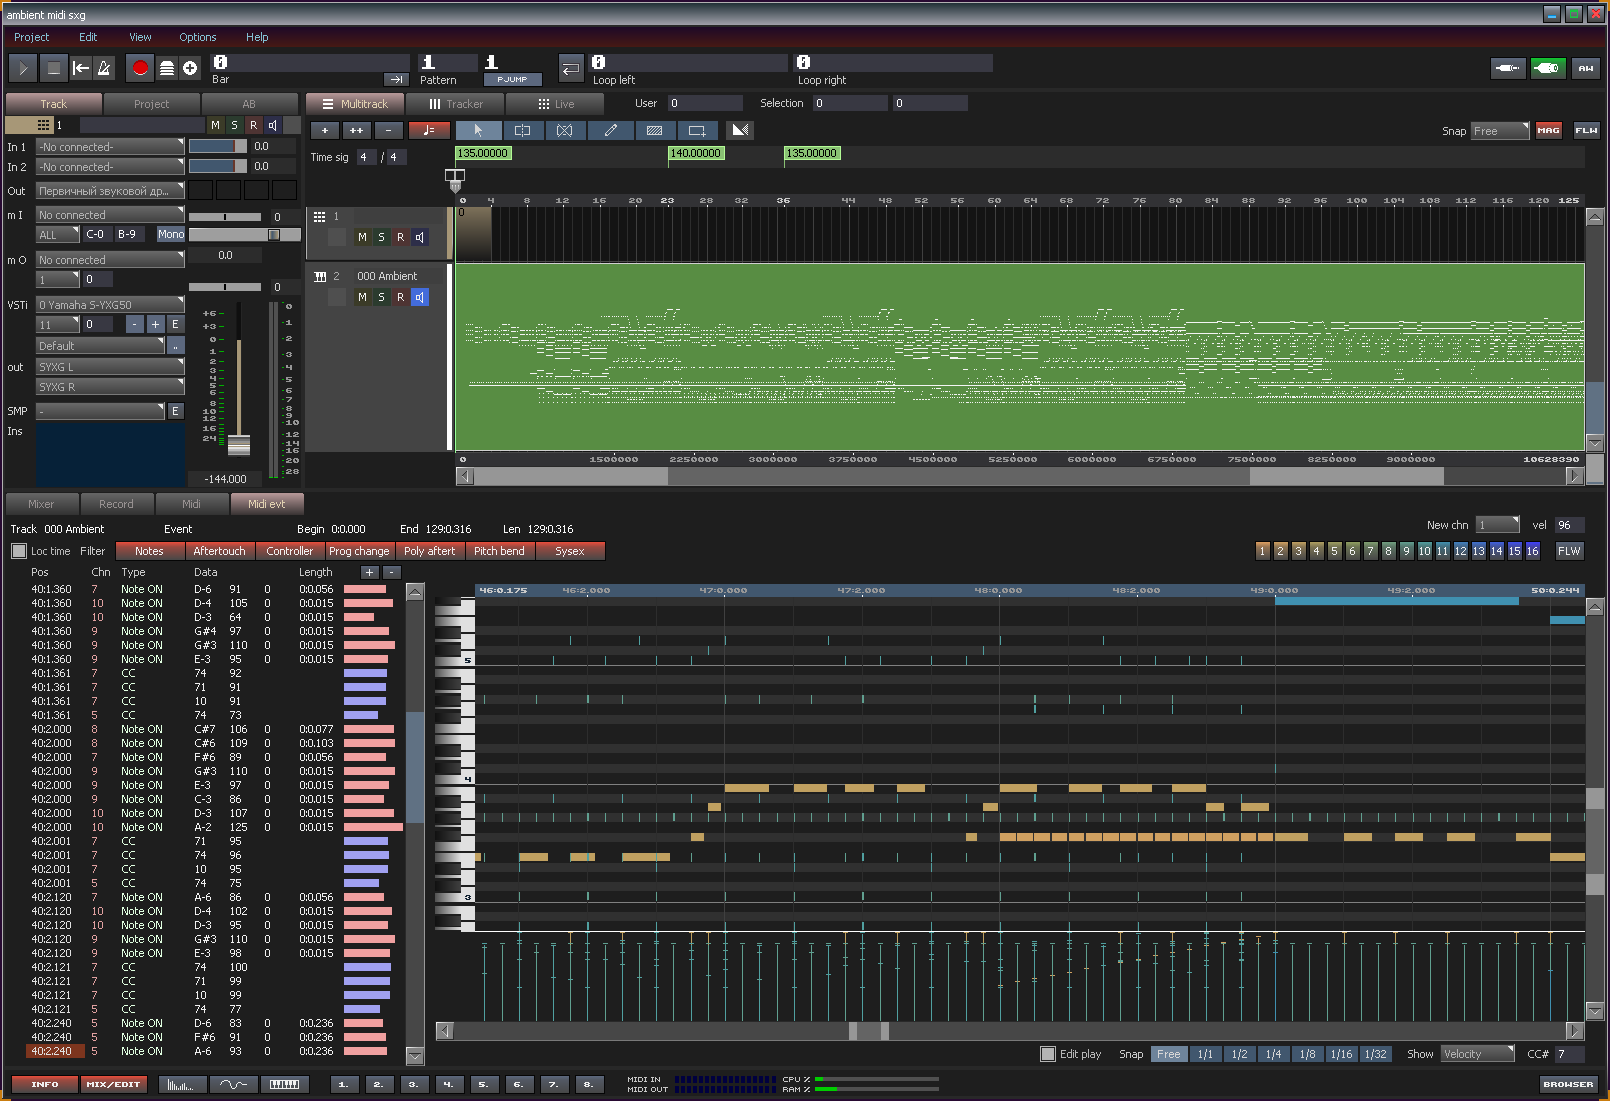Viewport: 1610px width, 1101px height.
Task: Open the Out audio device dropdown
Action: click(x=110, y=190)
